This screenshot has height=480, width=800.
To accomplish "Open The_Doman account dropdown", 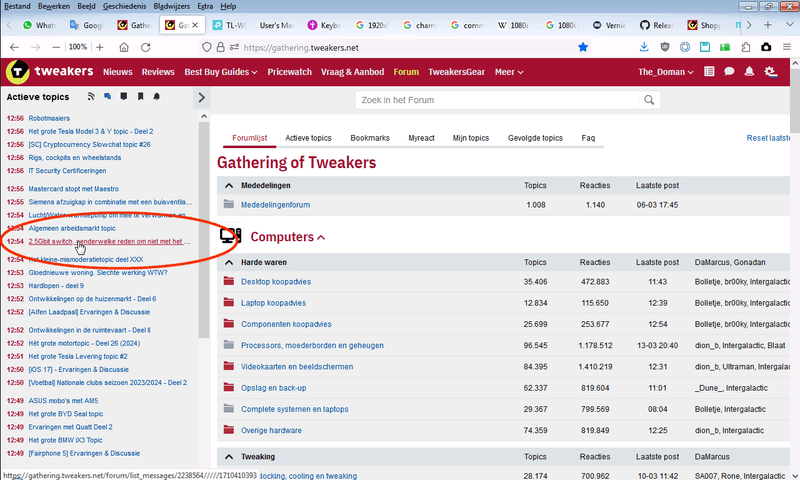I will click(666, 72).
